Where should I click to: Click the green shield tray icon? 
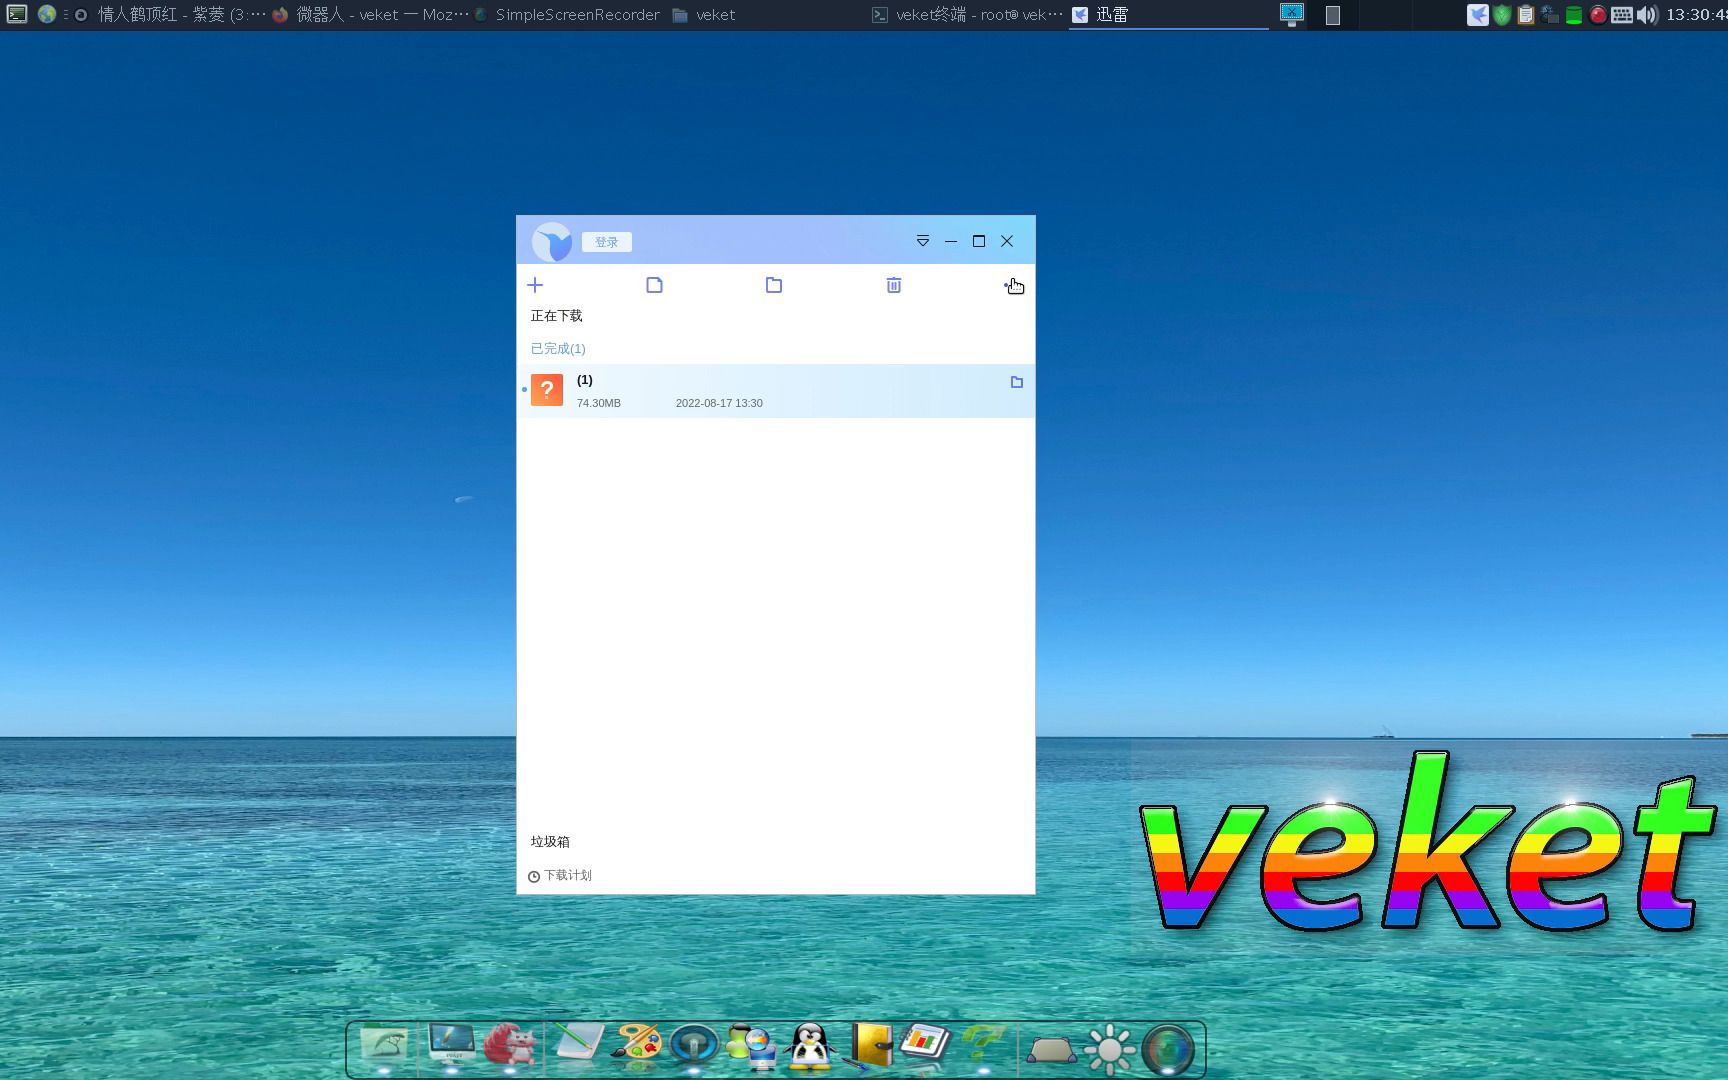(1502, 15)
